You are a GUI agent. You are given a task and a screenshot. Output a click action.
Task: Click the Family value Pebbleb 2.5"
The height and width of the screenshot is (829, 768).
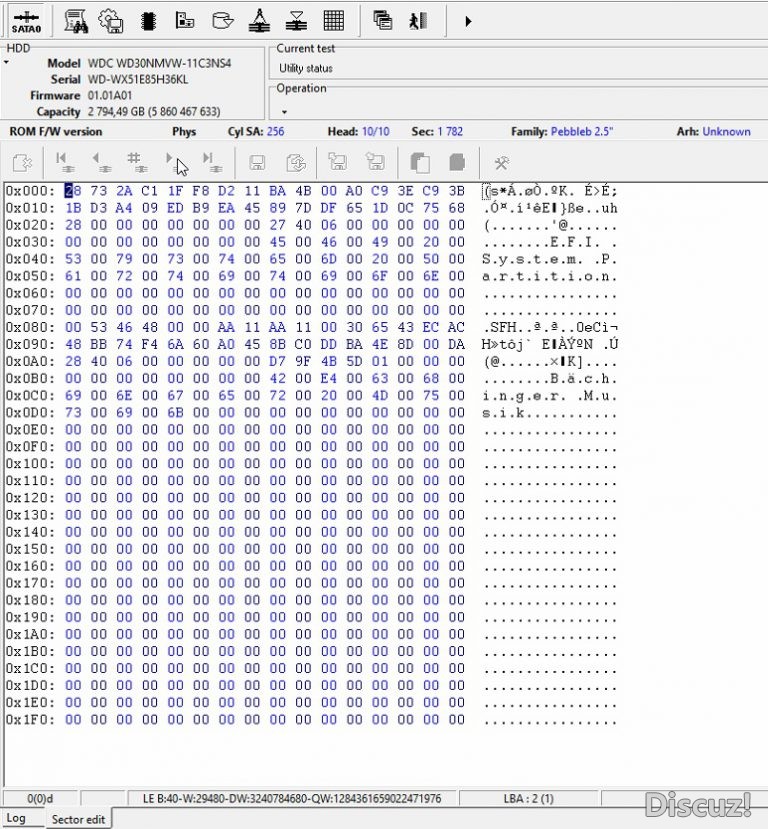tap(582, 132)
